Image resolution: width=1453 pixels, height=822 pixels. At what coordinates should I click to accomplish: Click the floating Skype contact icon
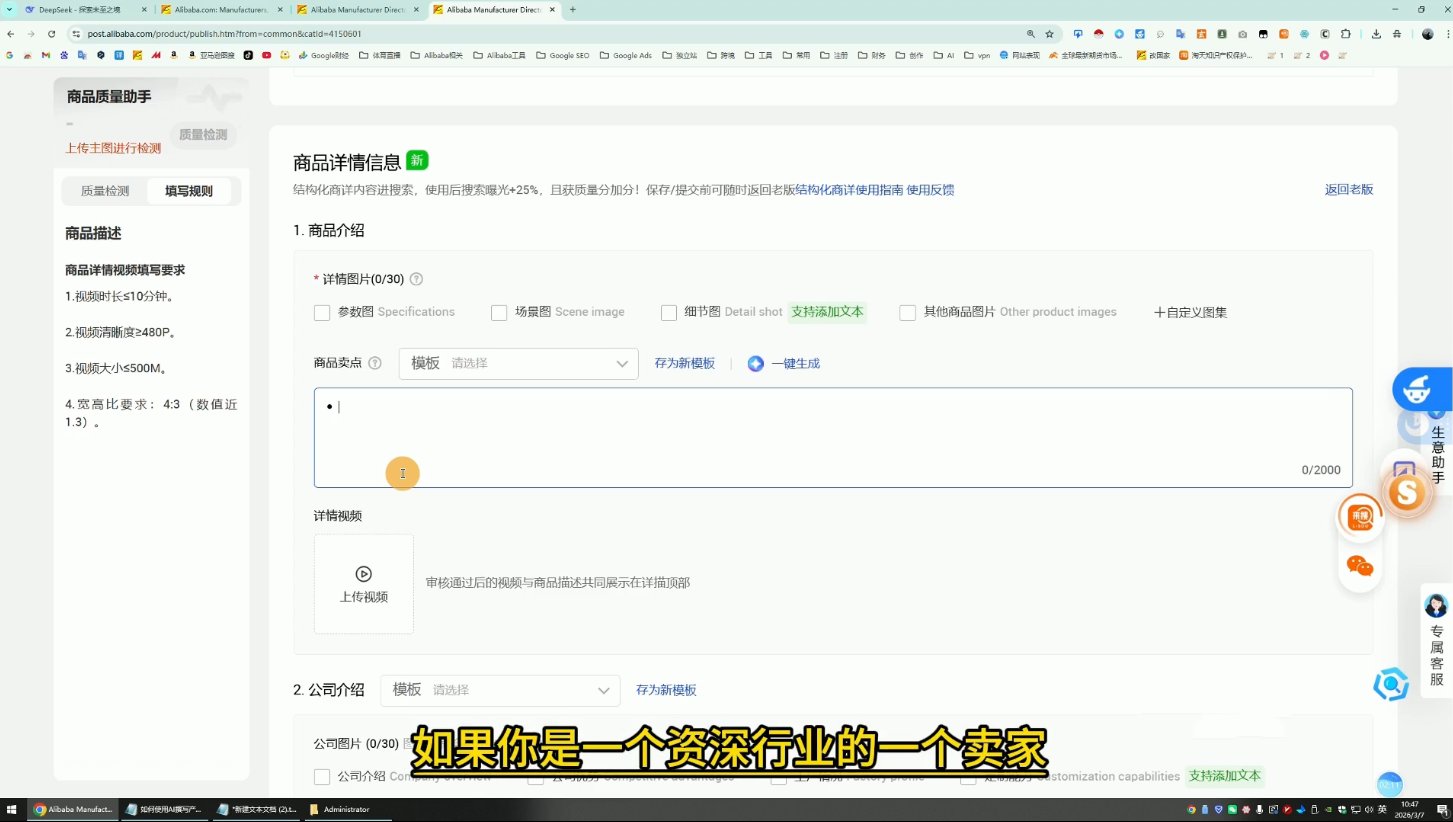(x=1407, y=493)
